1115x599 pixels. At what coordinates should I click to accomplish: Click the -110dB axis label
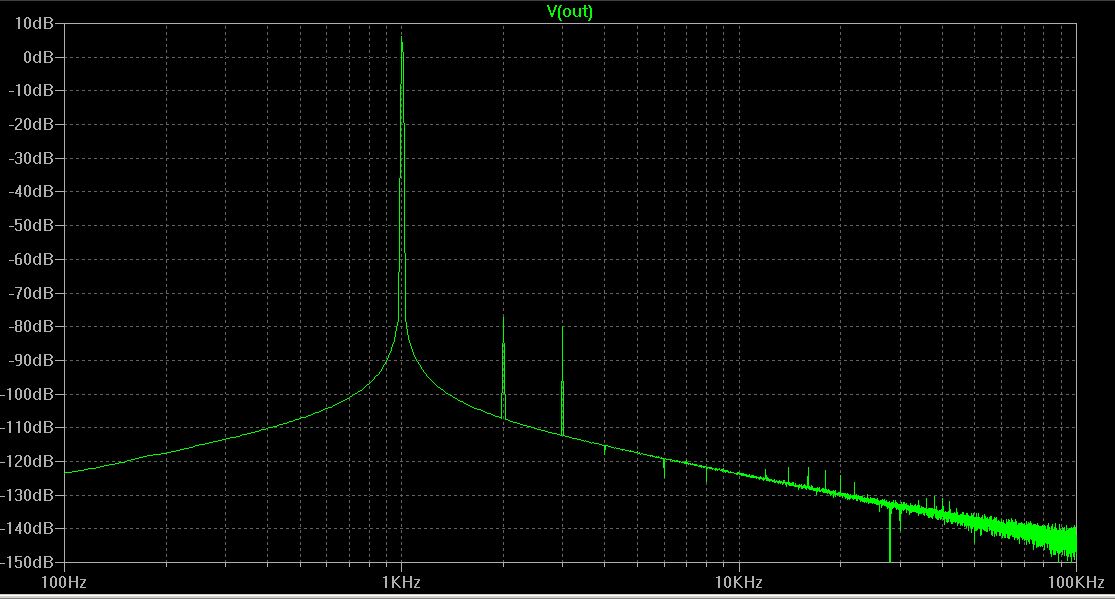point(27,428)
